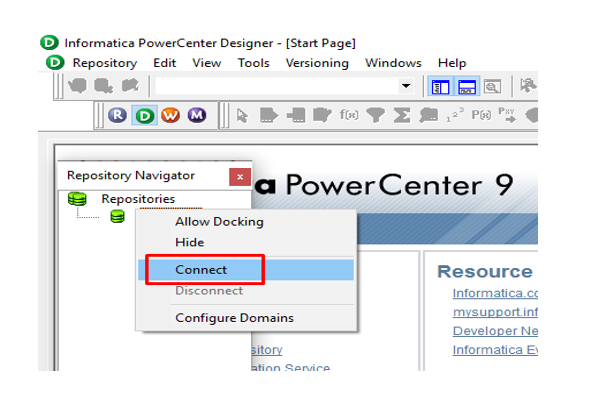Open the Help menu
596x411 pixels.
pyautogui.click(x=452, y=63)
